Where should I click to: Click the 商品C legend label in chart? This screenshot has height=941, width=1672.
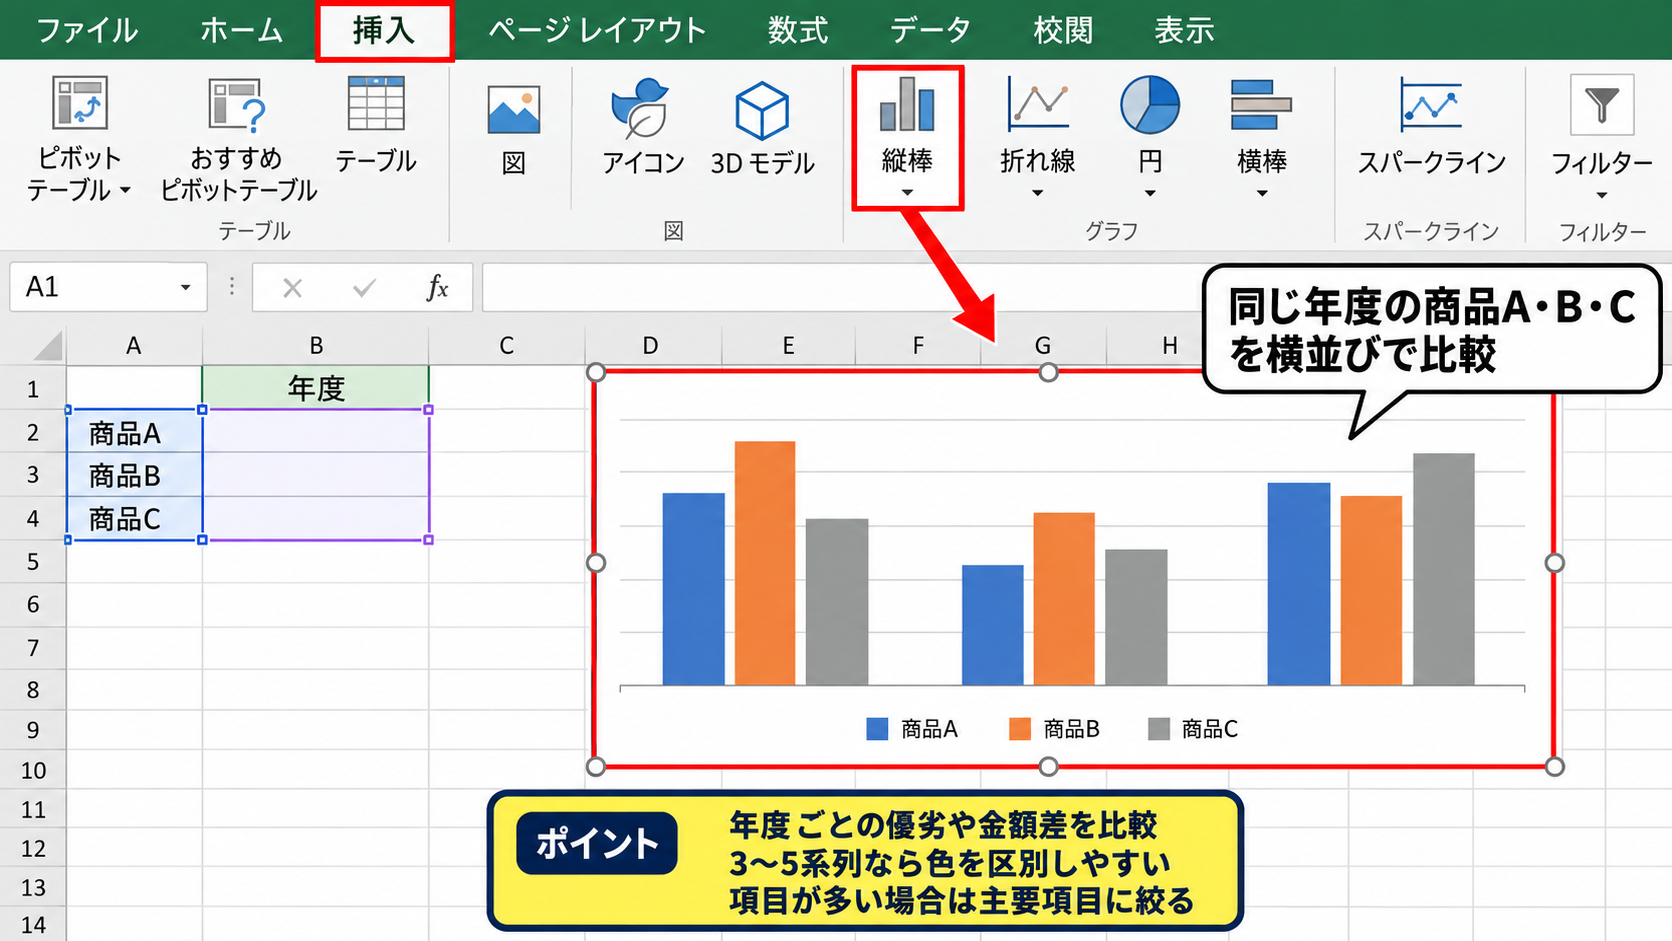point(1209,729)
